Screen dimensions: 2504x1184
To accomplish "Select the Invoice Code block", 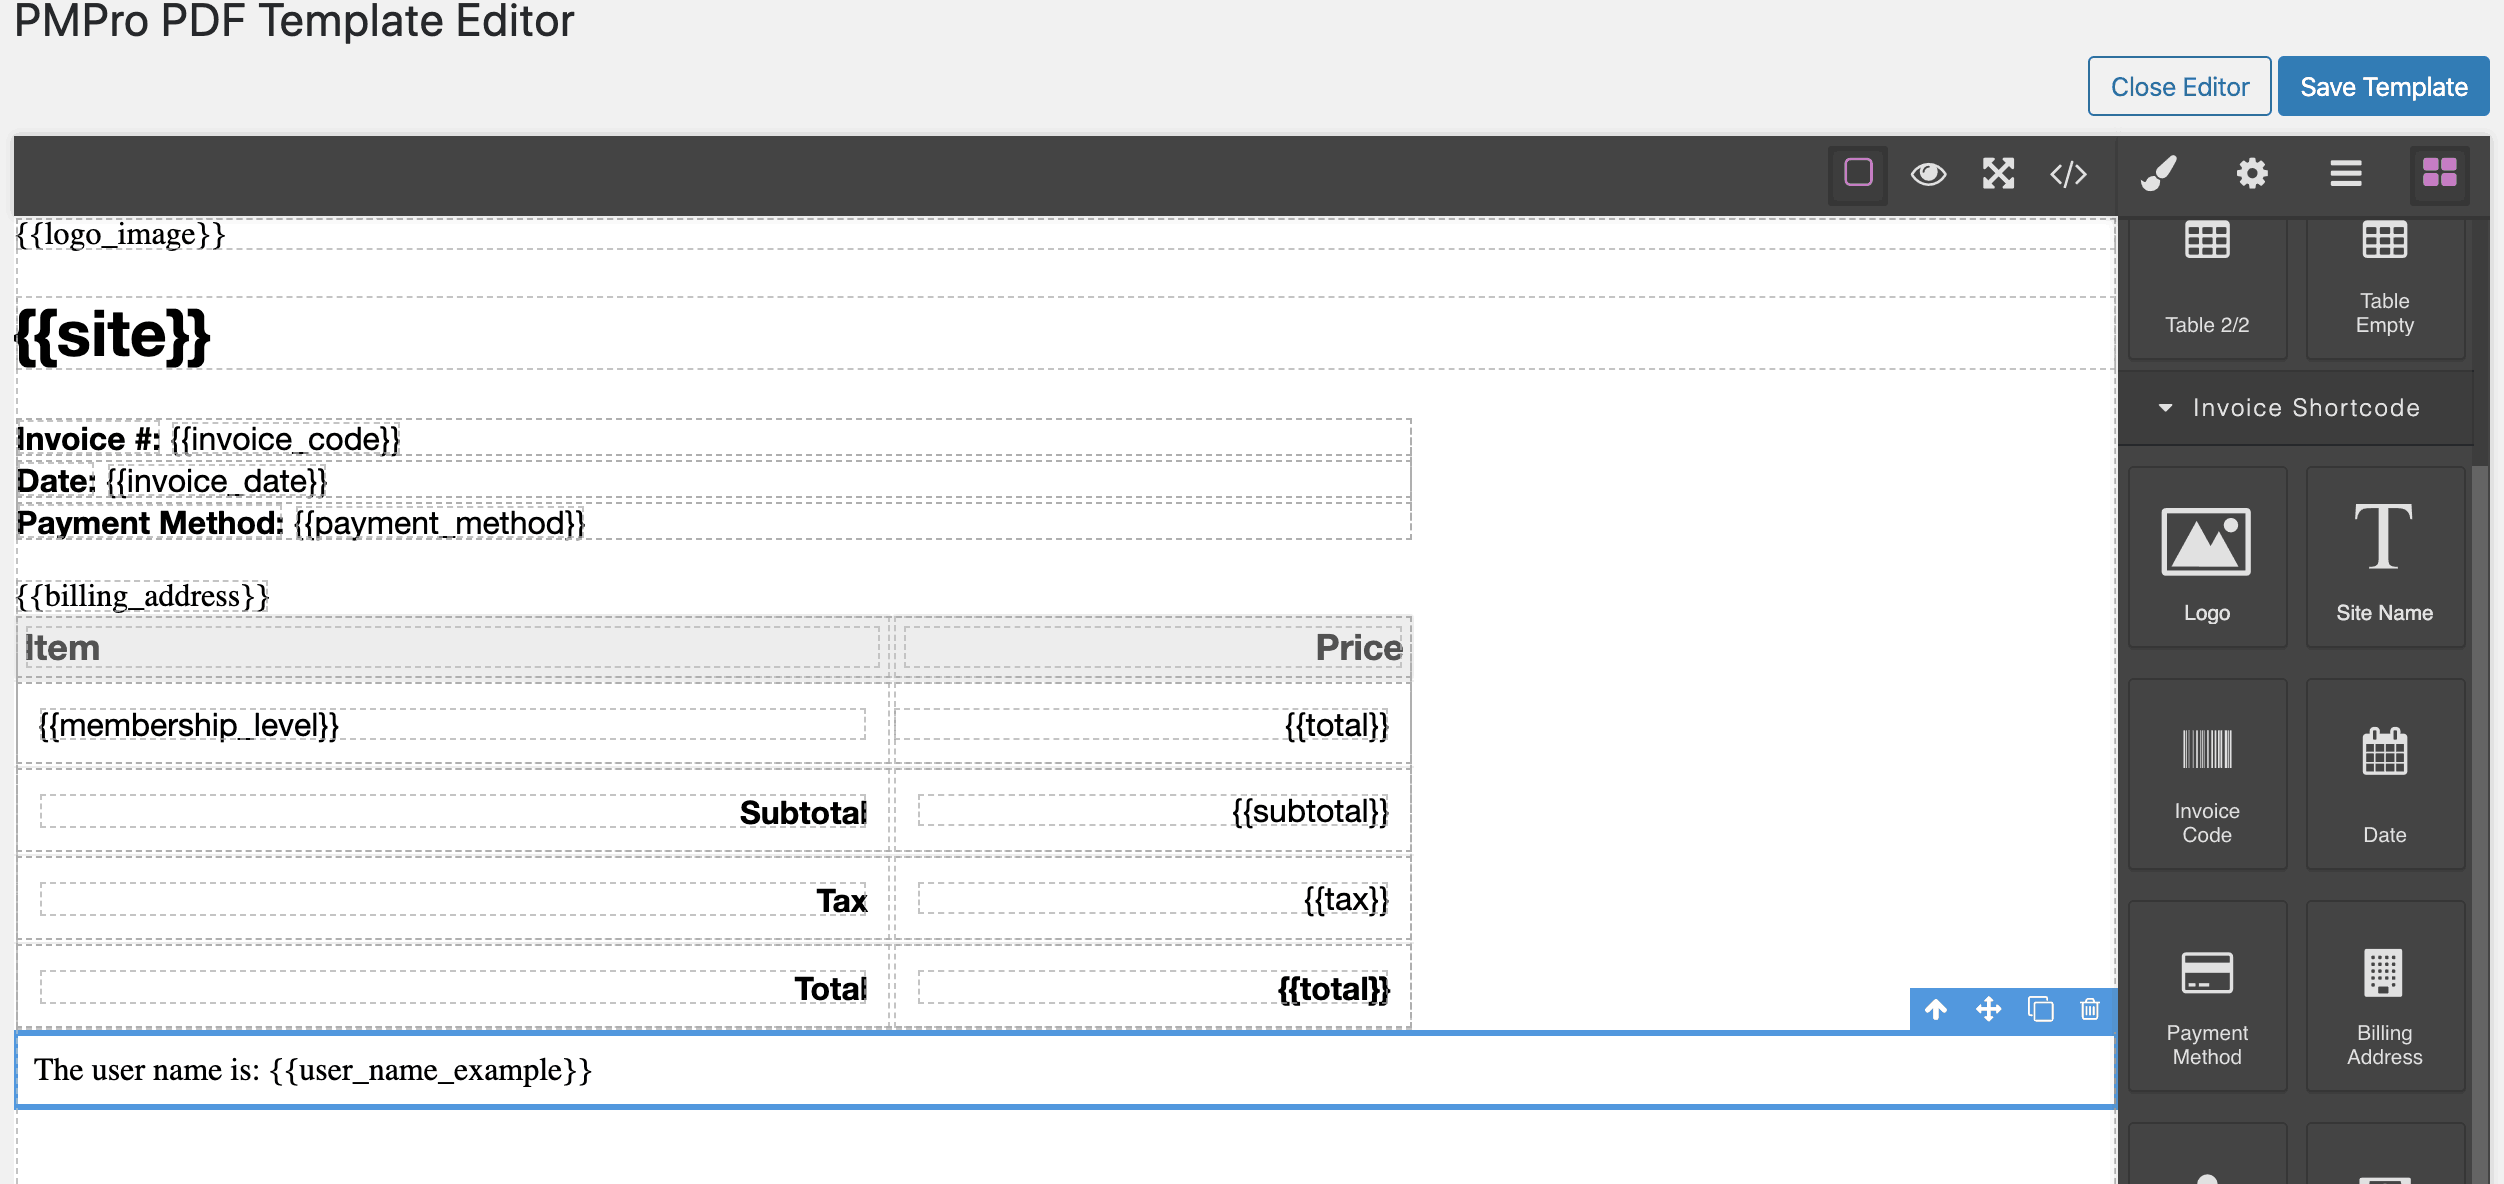I will click(x=2207, y=775).
